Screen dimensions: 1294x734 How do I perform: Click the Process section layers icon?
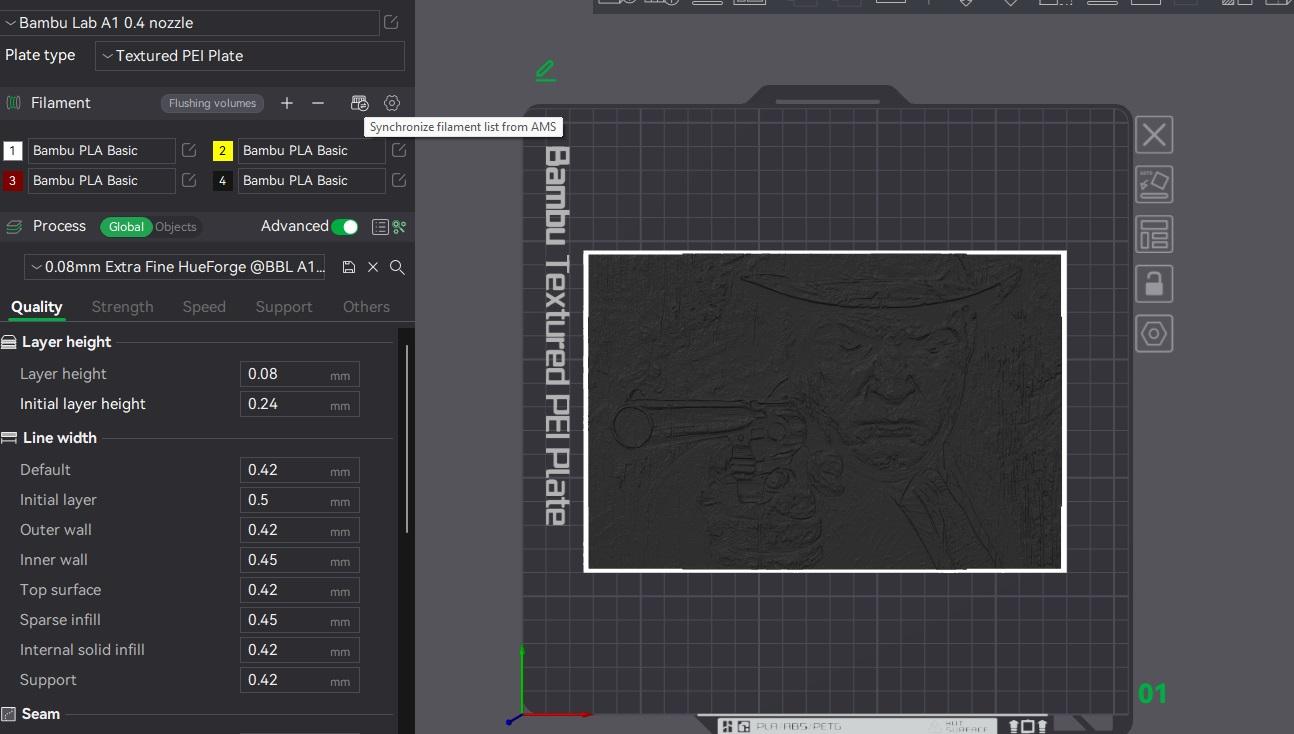(14, 227)
